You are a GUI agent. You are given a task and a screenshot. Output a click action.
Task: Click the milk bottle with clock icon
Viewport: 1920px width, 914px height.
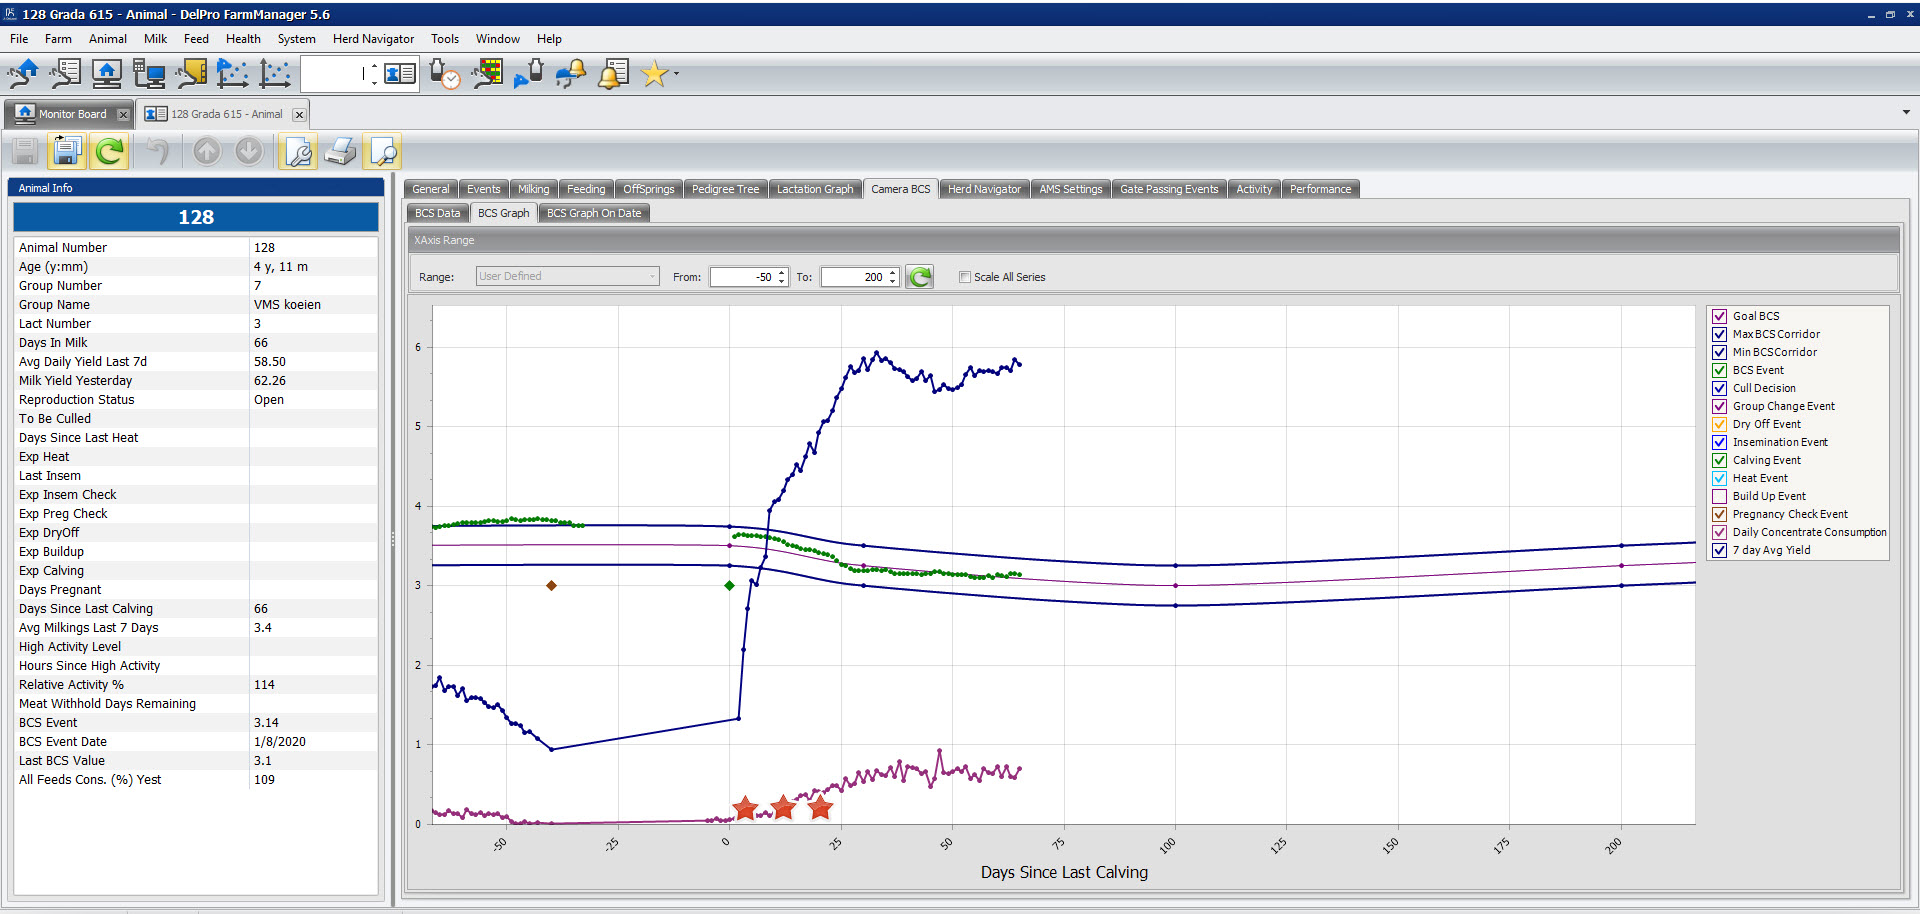[444, 74]
